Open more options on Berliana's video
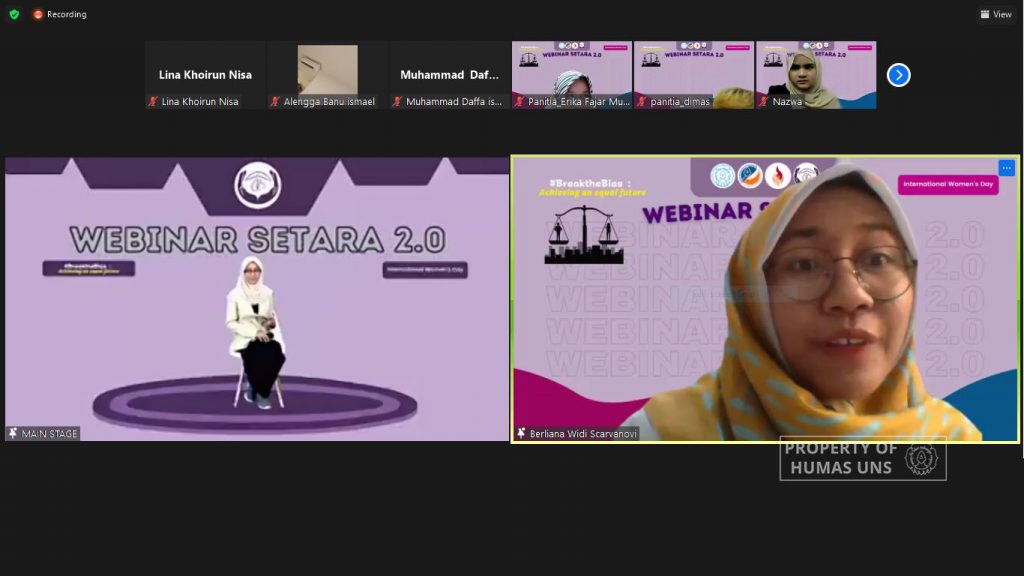This screenshot has height=576, width=1024. click(1006, 168)
